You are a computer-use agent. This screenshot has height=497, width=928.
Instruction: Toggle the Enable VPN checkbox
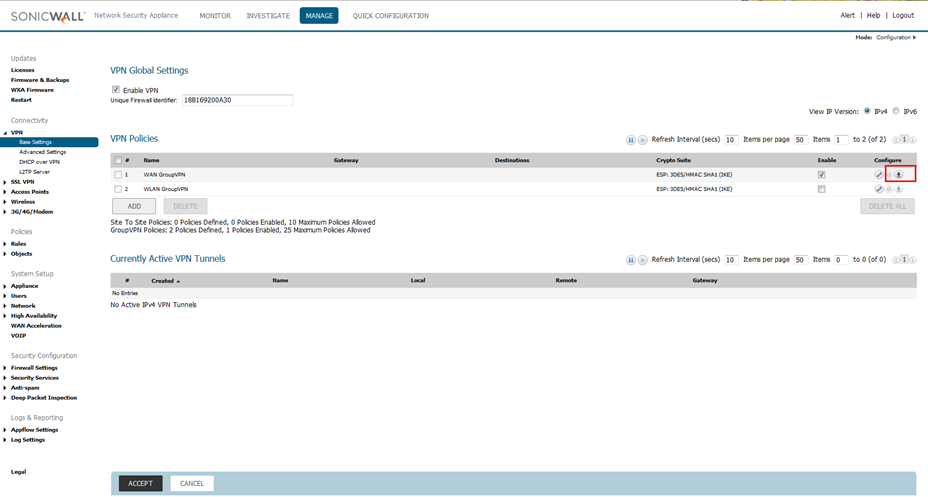(x=116, y=90)
